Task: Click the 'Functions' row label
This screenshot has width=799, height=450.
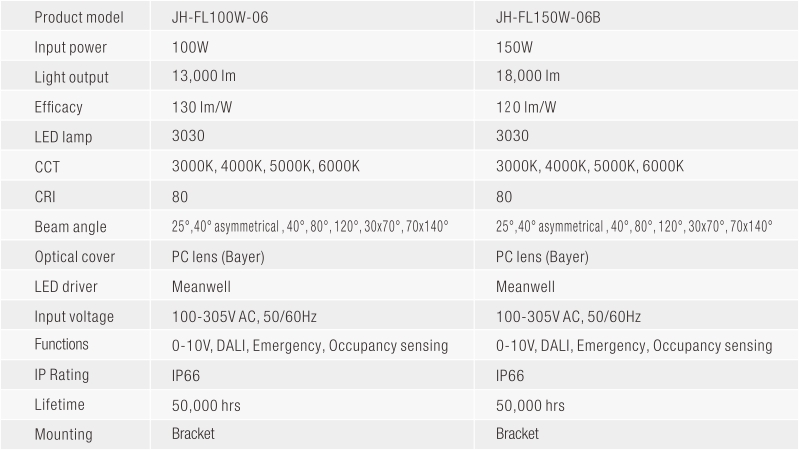Action: pos(62,345)
